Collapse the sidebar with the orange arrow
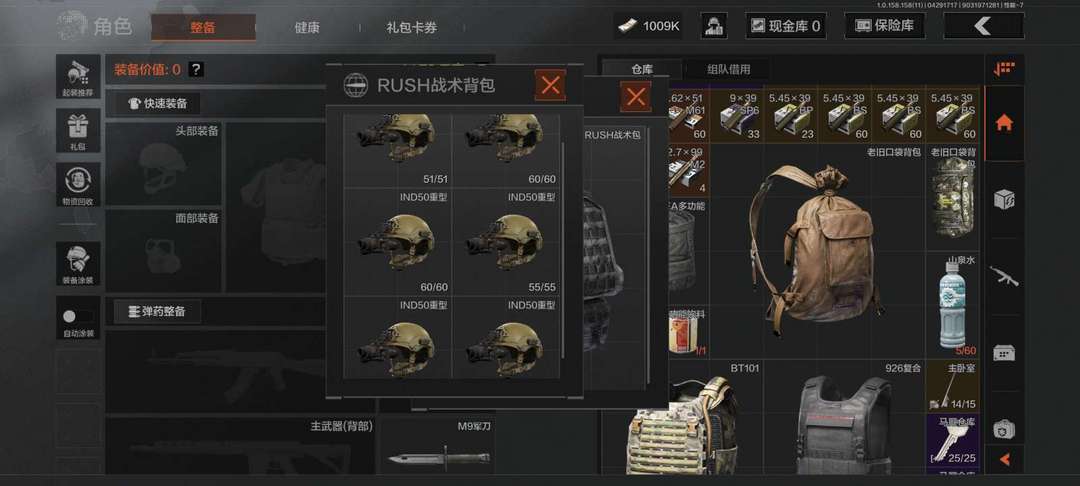Screen dimensions: 1080x486 [x=1004, y=459]
